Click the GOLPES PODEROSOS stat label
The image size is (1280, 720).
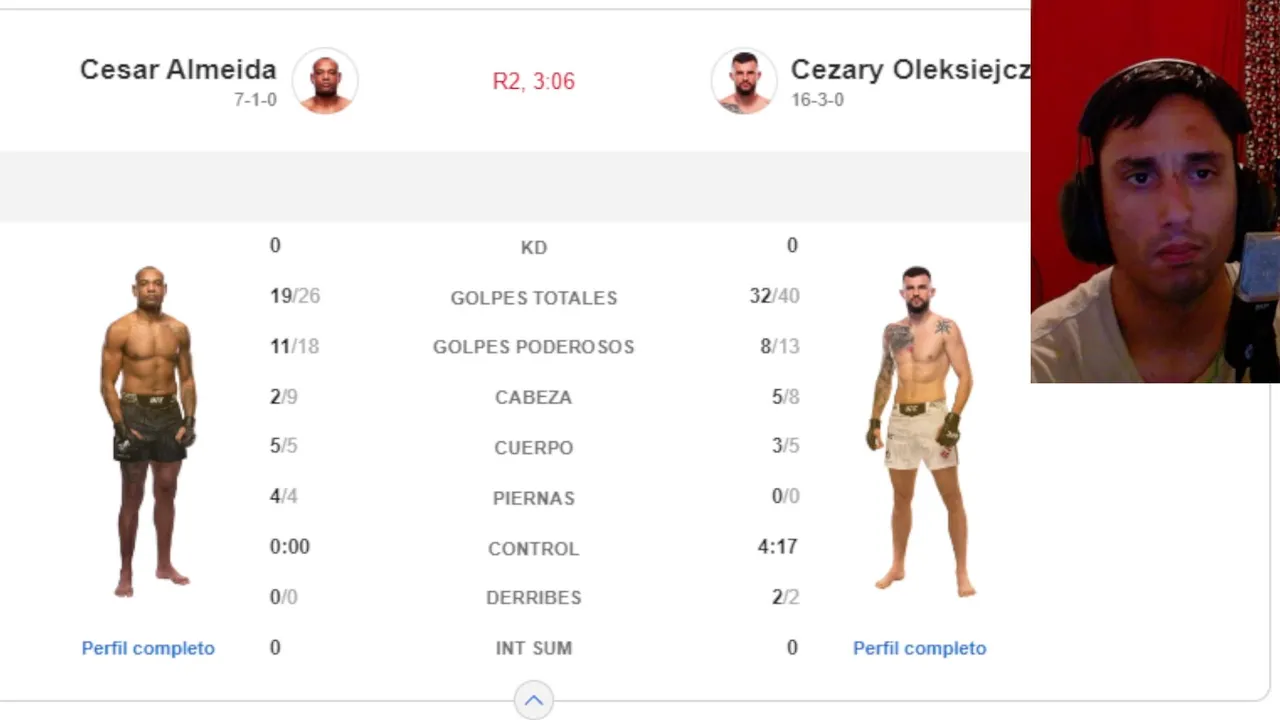click(x=533, y=347)
